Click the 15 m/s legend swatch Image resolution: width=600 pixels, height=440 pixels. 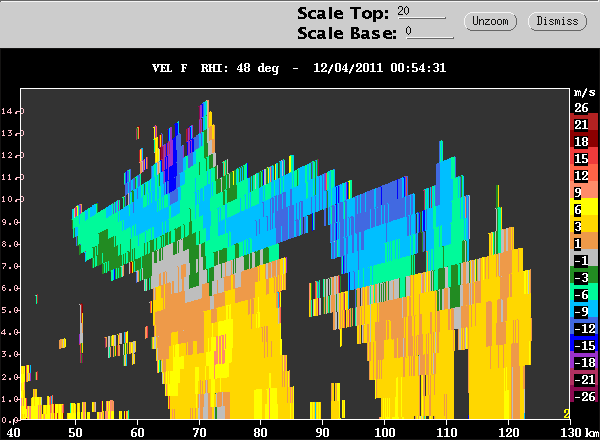580,158
